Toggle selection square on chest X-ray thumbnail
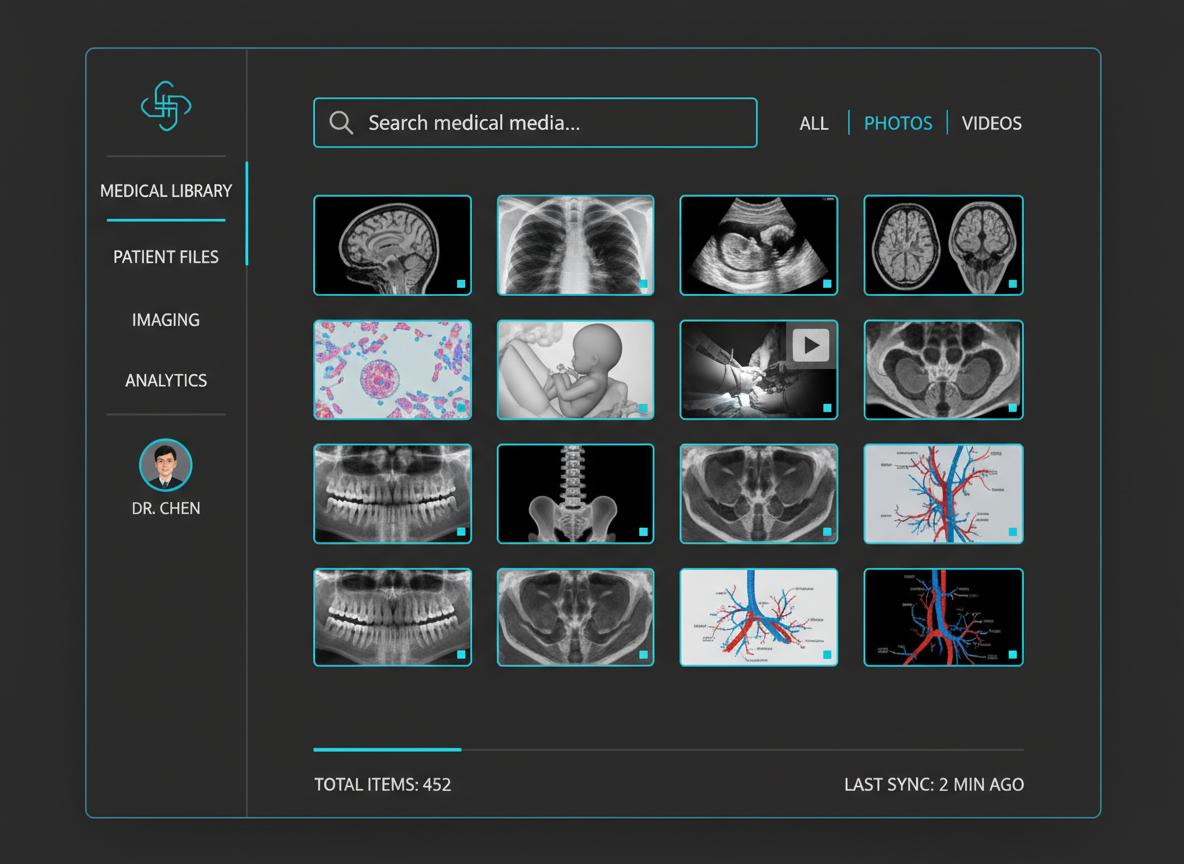The width and height of the screenshot is (1184, 864). coord(644,284)
